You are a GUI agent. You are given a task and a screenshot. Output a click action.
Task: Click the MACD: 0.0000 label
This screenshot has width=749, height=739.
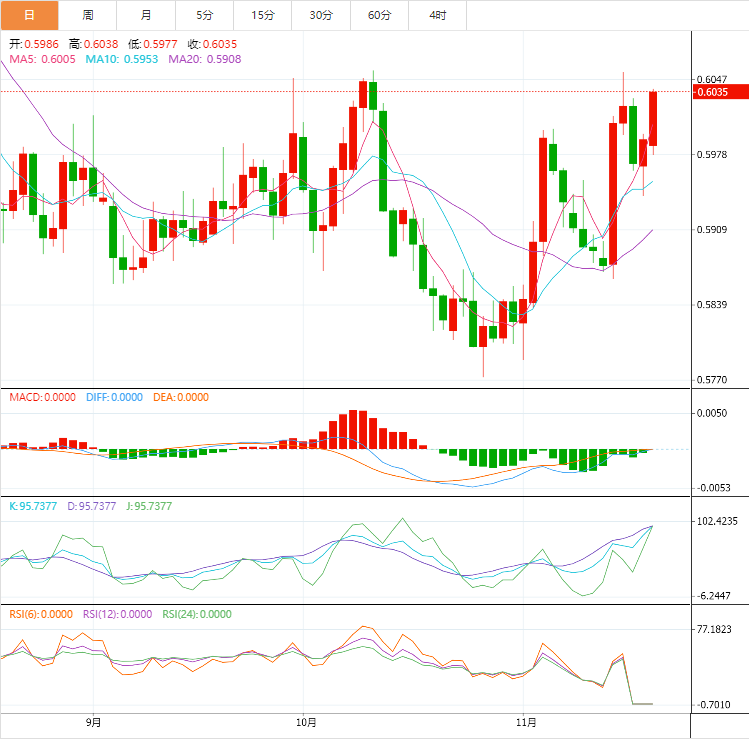[42, 397]
